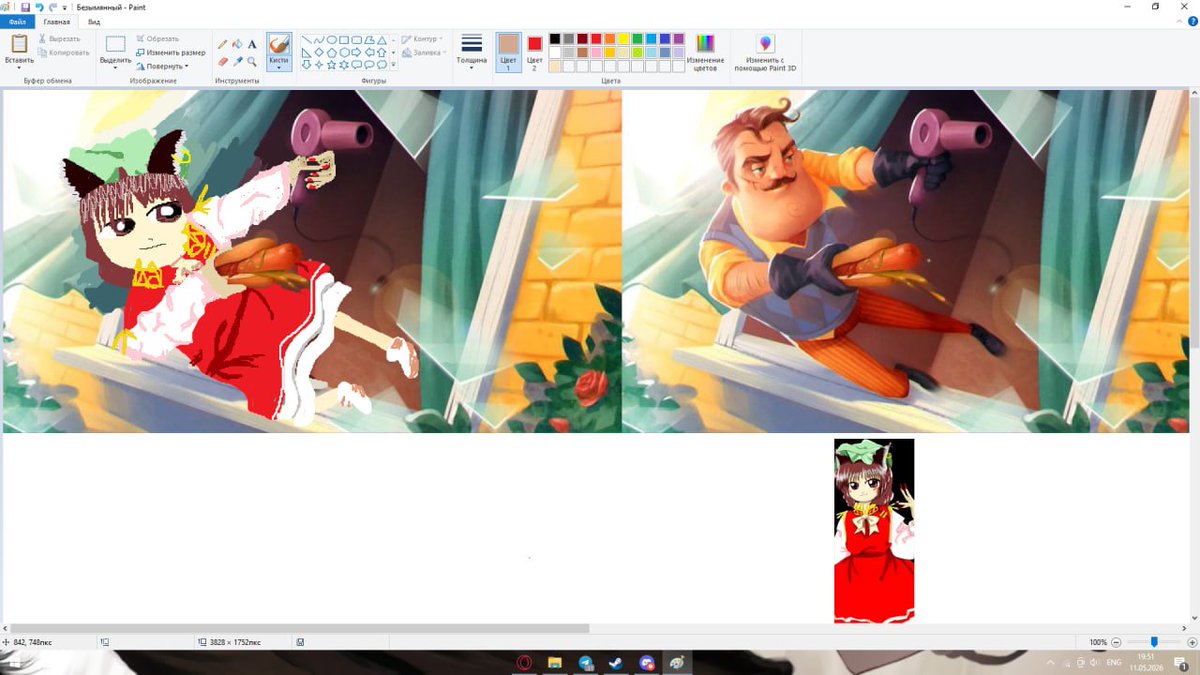This screenshot has height=675, width=1200.
Task: Open the Outline (Контур) dropdown
Action: (424, 39)
